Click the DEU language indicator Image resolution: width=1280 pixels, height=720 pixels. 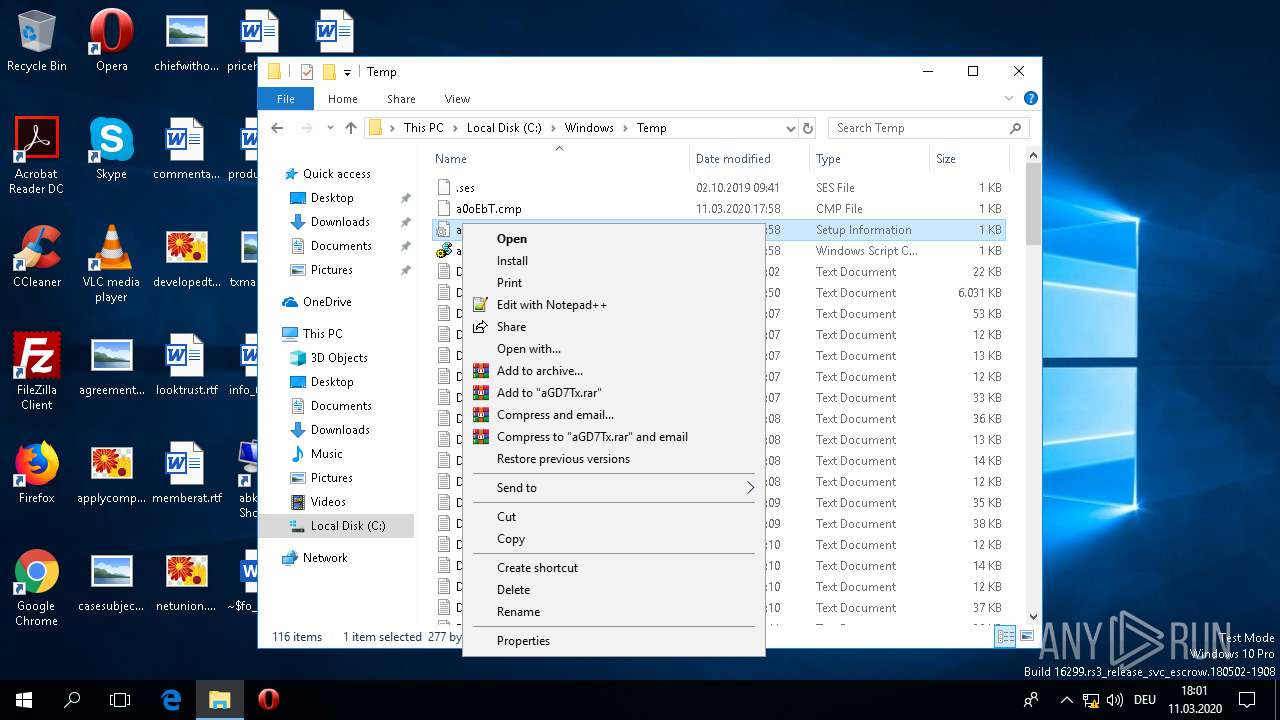click(1144, 700)
